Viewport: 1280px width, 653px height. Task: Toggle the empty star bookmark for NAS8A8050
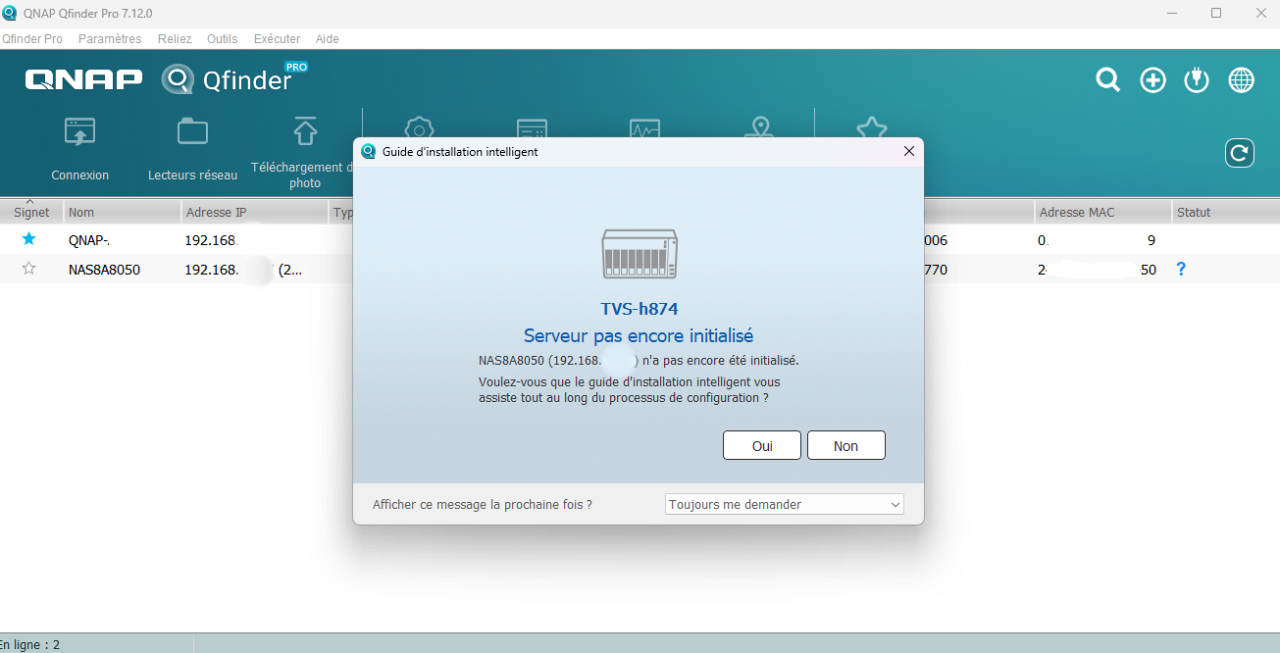(x=29, y=269)
